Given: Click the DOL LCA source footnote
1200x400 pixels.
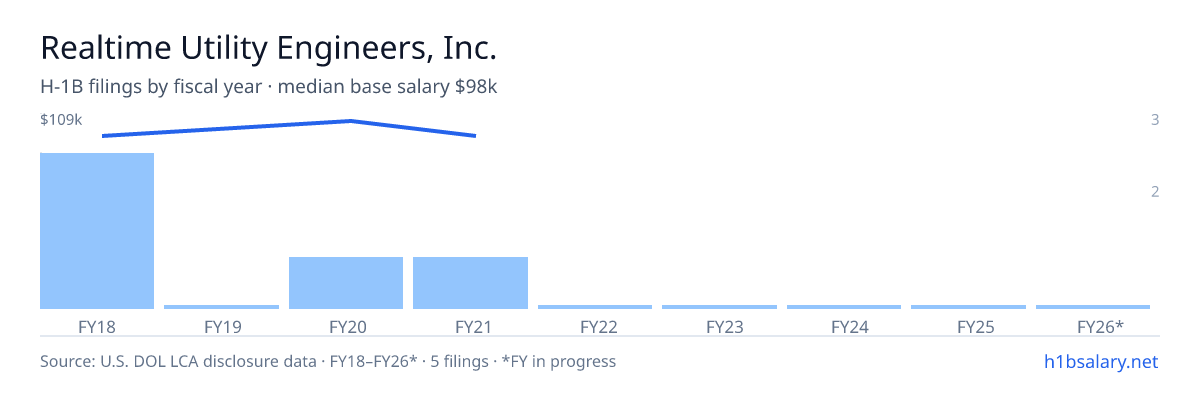Looking at the screenshot, I should click(x=328, y=361).
